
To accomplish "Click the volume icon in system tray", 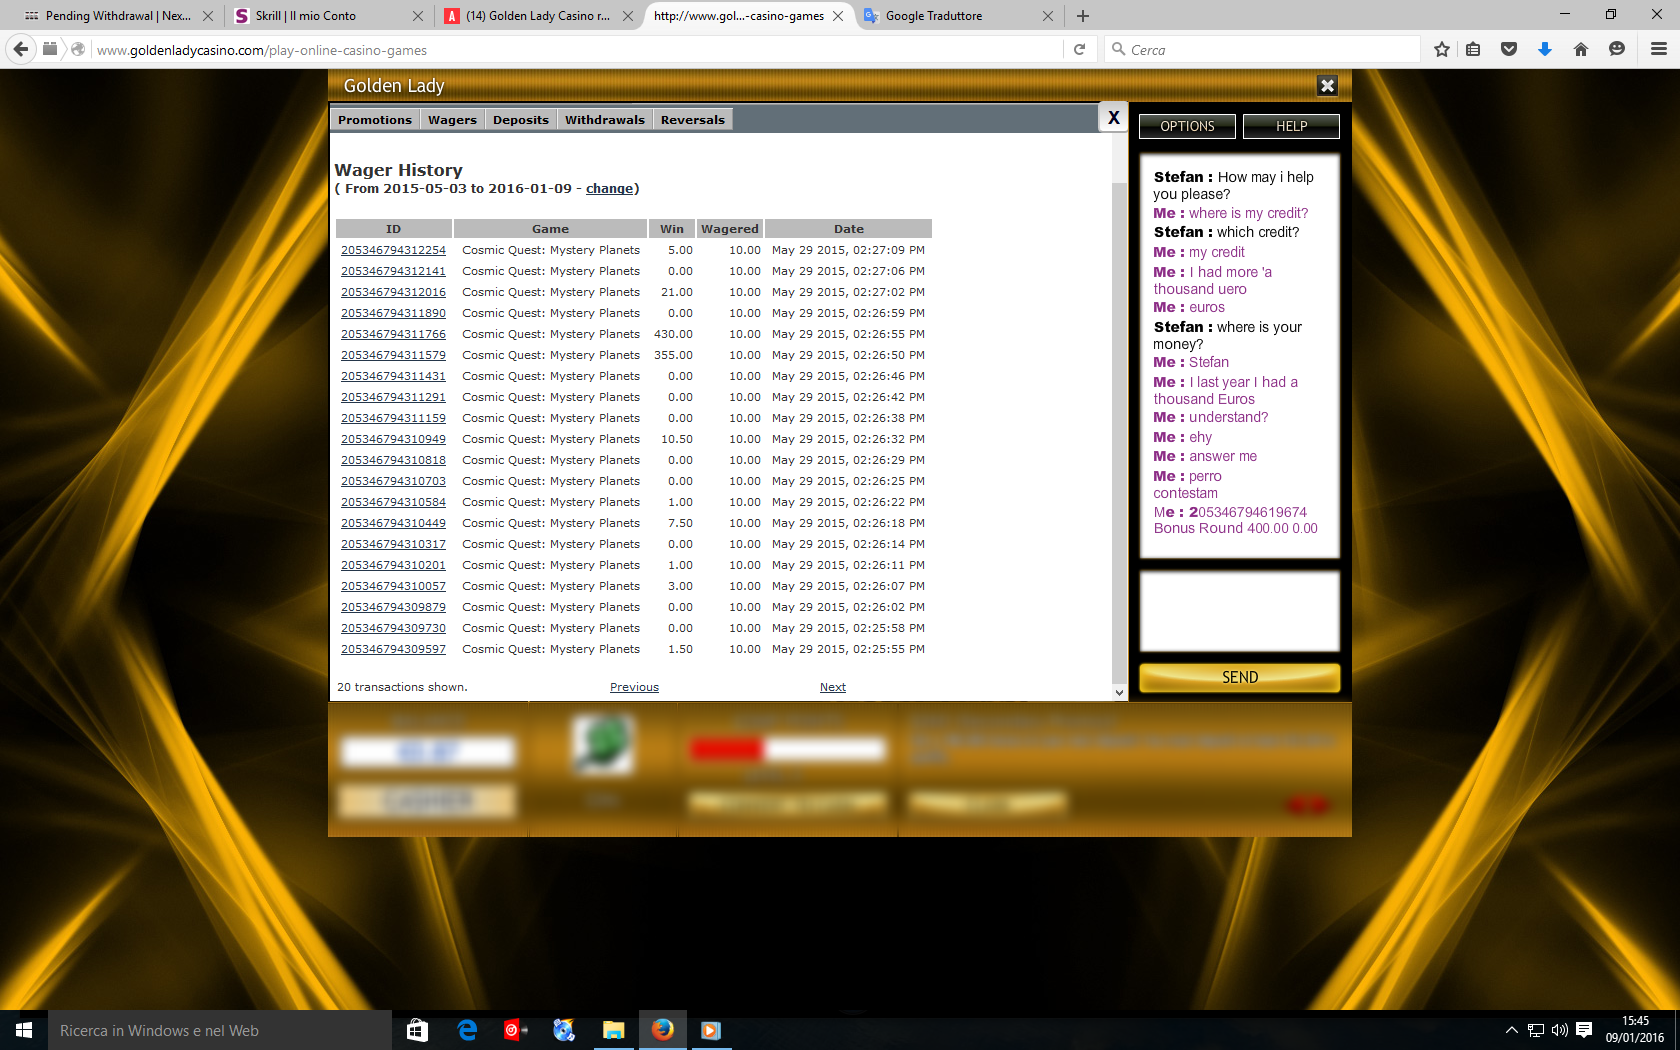I will tap(1560, 1030).
